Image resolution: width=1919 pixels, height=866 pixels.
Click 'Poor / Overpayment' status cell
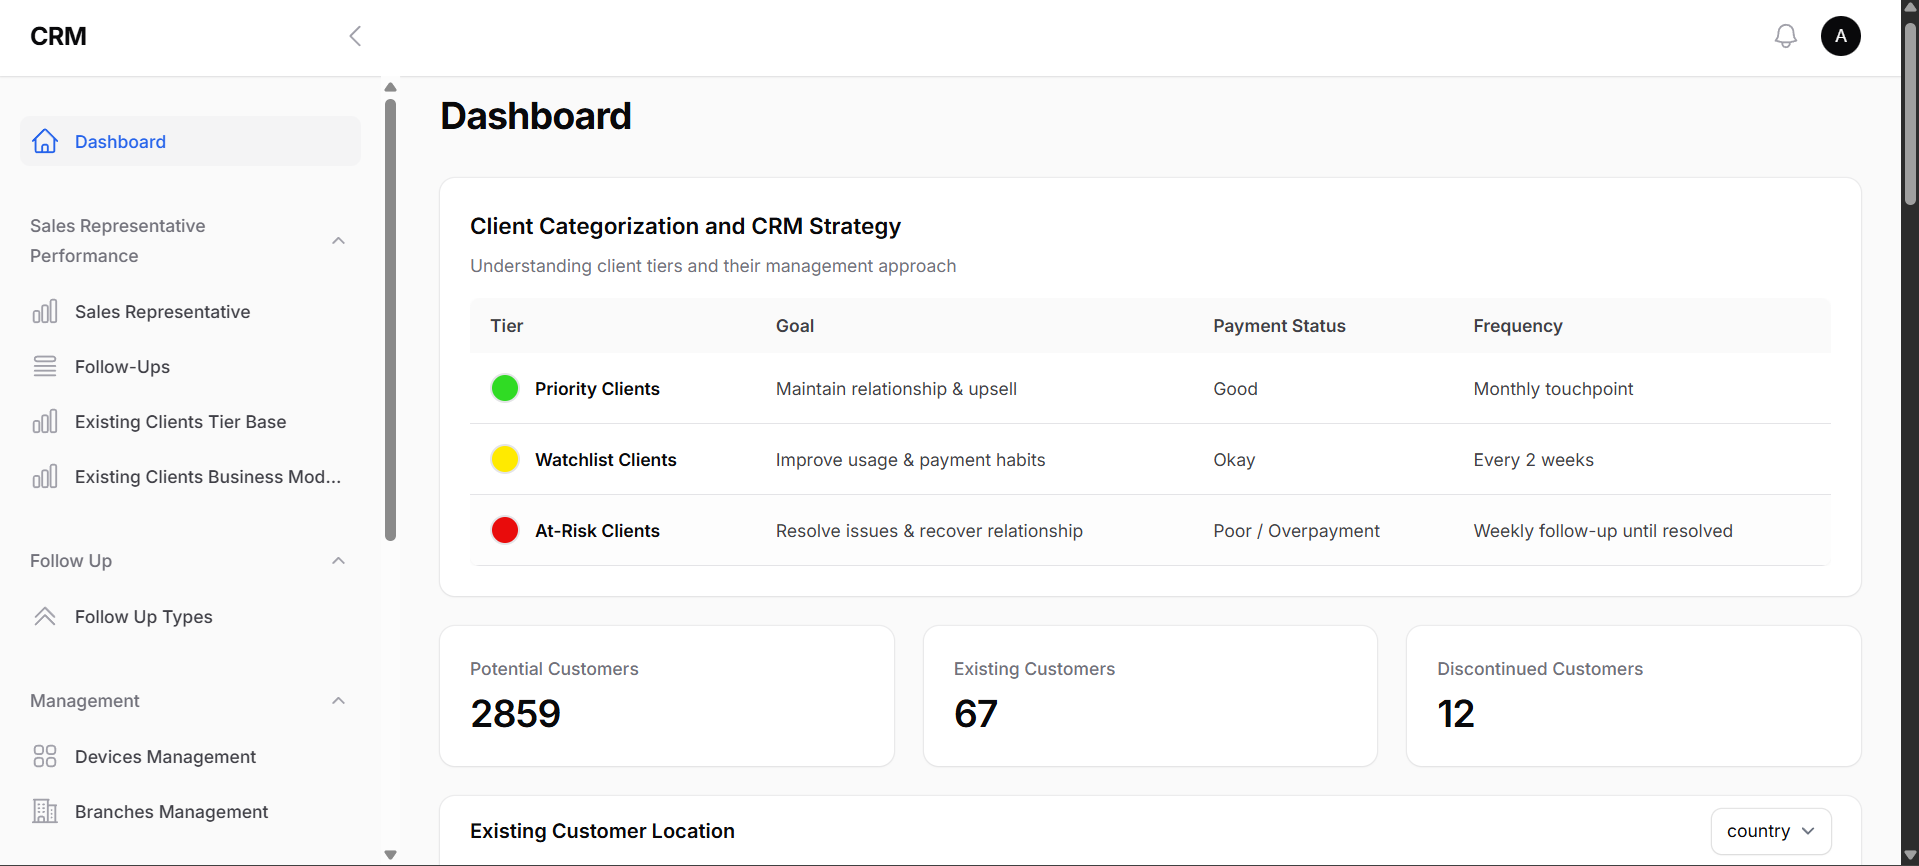[x=1296, y=530]
